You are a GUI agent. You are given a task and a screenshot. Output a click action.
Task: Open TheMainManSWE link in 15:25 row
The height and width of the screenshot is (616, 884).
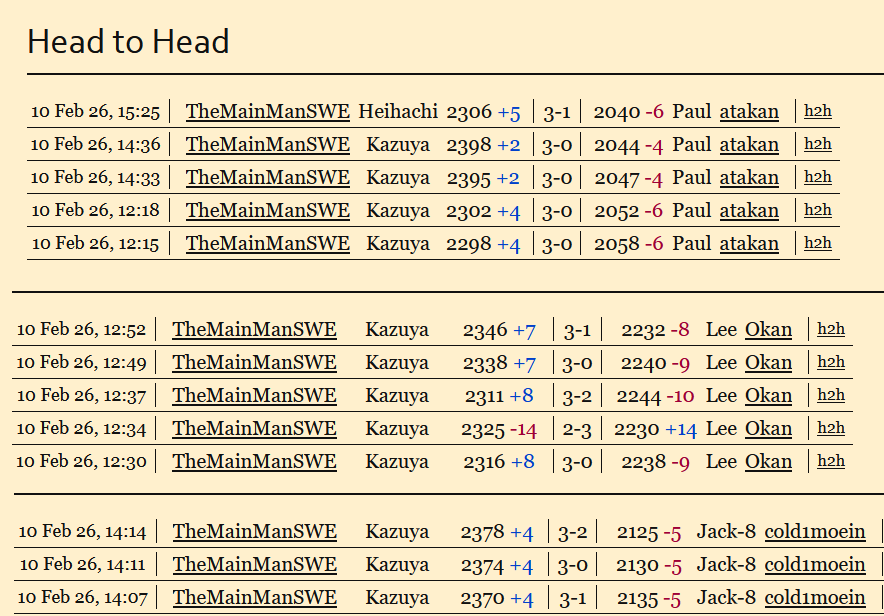coord(268,112)
